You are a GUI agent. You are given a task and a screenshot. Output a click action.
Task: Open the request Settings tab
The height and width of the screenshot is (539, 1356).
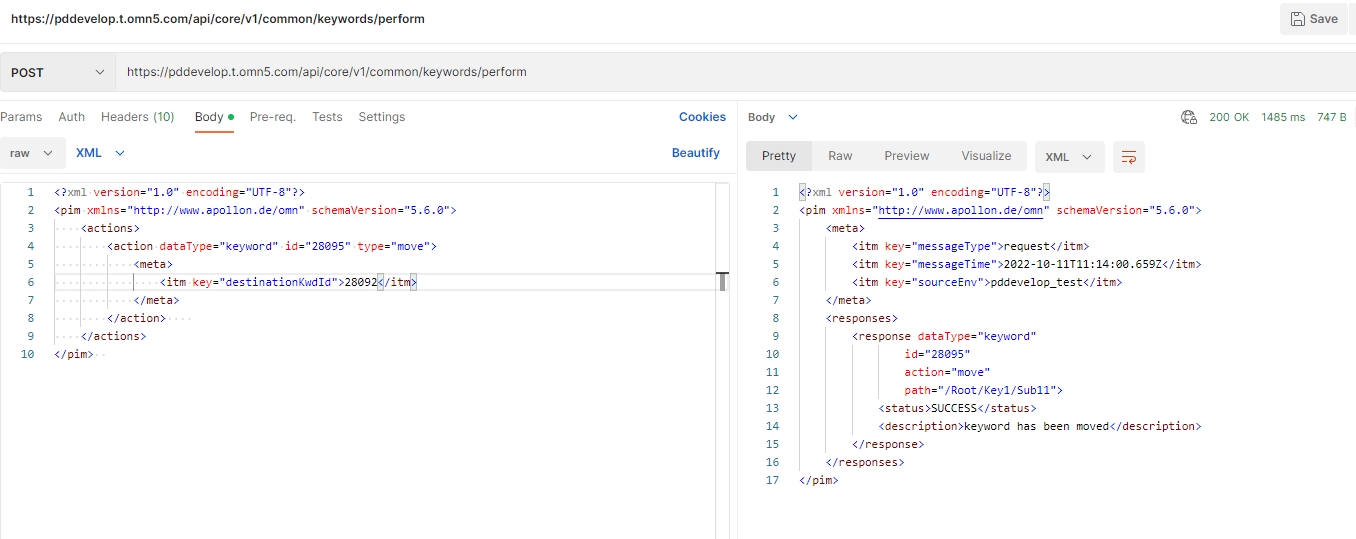click(x=382, y=117)
